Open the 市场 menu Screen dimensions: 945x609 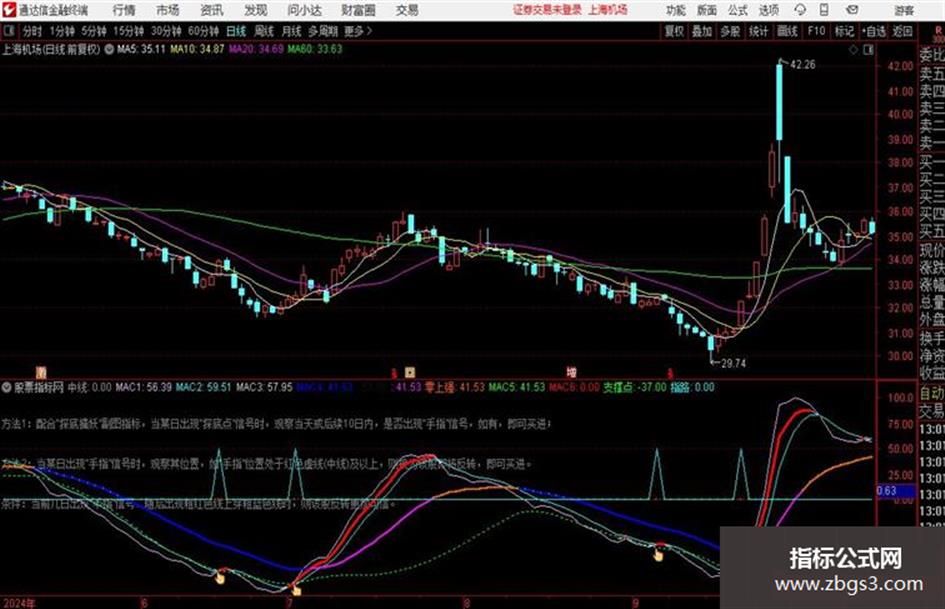click(x=168, y=10)
